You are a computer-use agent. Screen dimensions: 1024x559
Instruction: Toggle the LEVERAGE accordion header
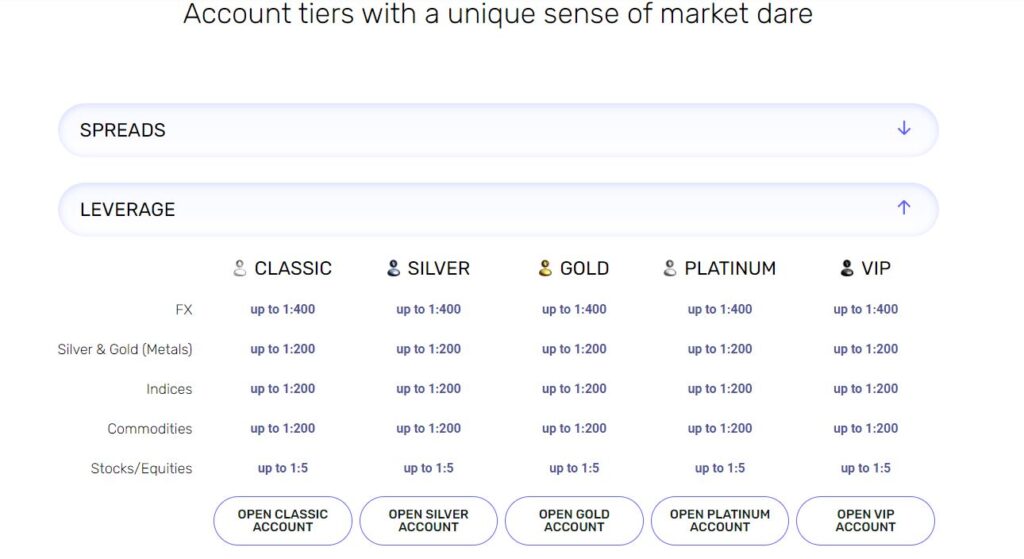pos(127,209)
